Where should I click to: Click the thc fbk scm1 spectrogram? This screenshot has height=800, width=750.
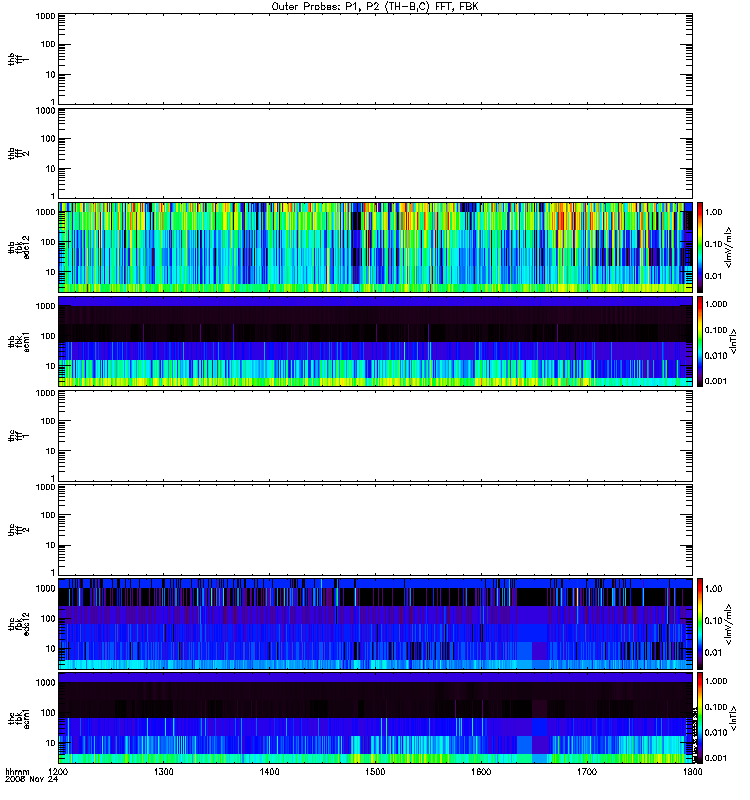375,718
